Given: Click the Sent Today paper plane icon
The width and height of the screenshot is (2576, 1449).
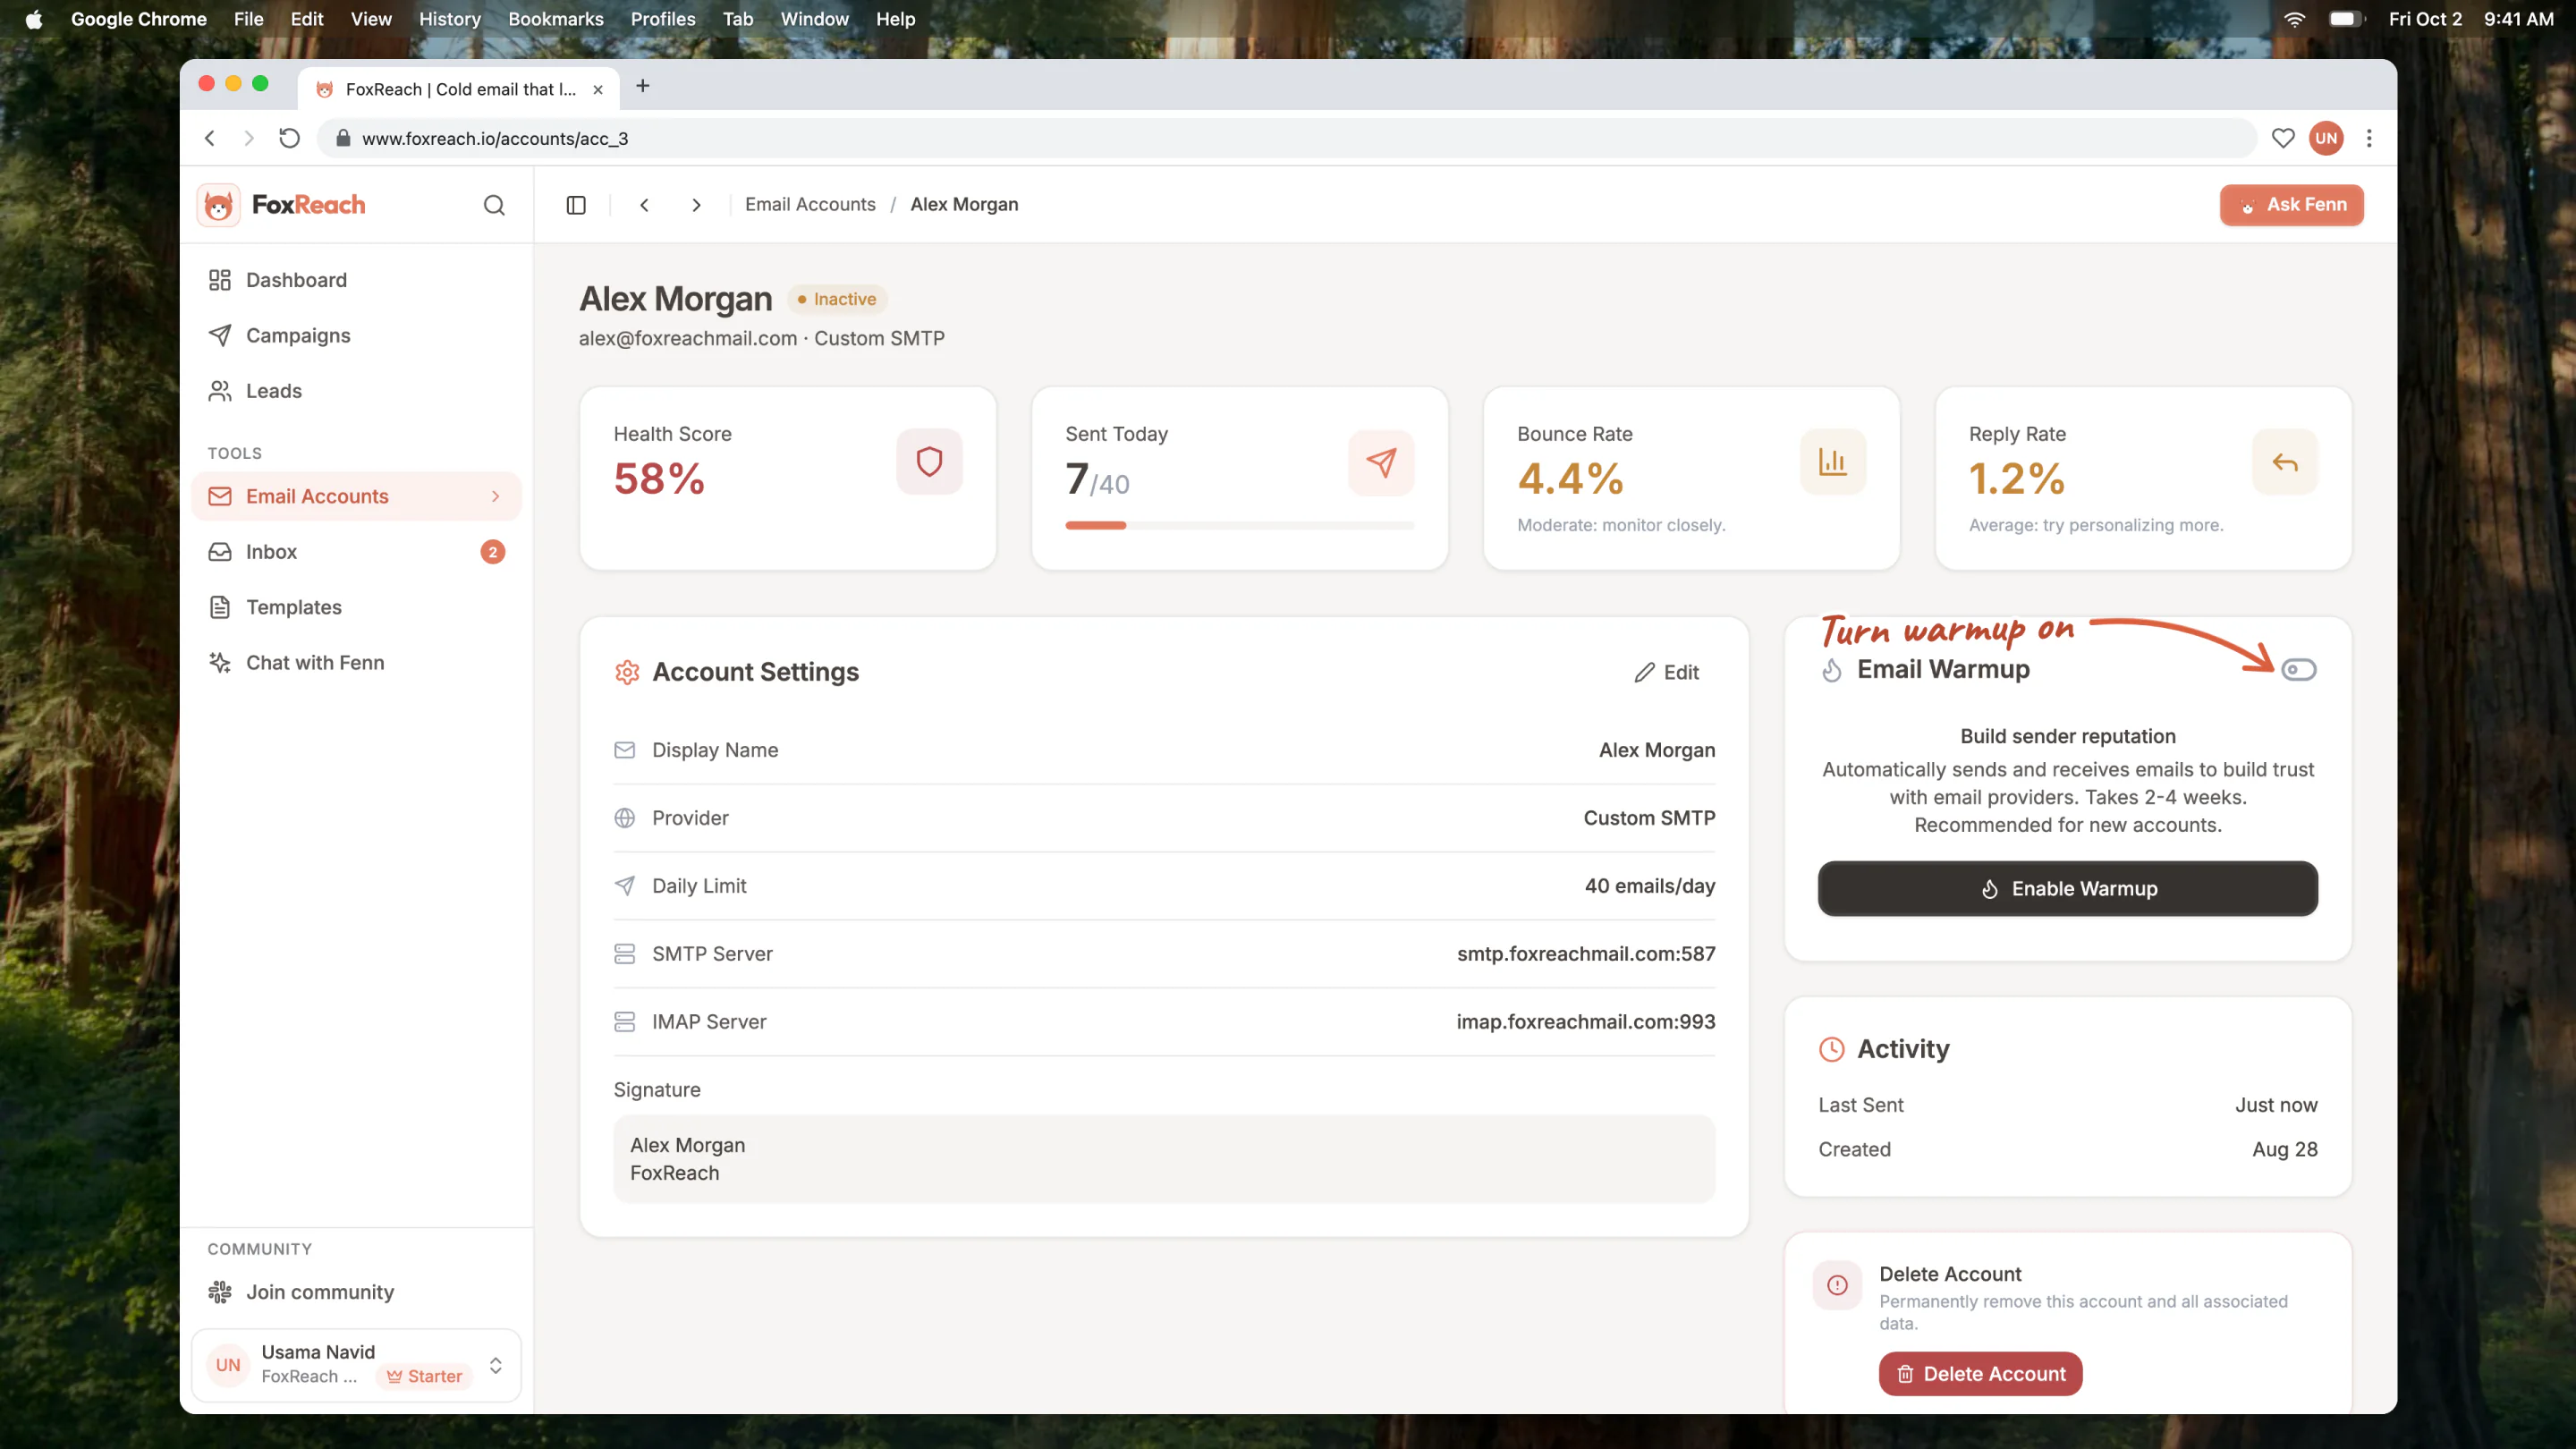Looking at the screenshot, I should click(x=1381, y=462).
